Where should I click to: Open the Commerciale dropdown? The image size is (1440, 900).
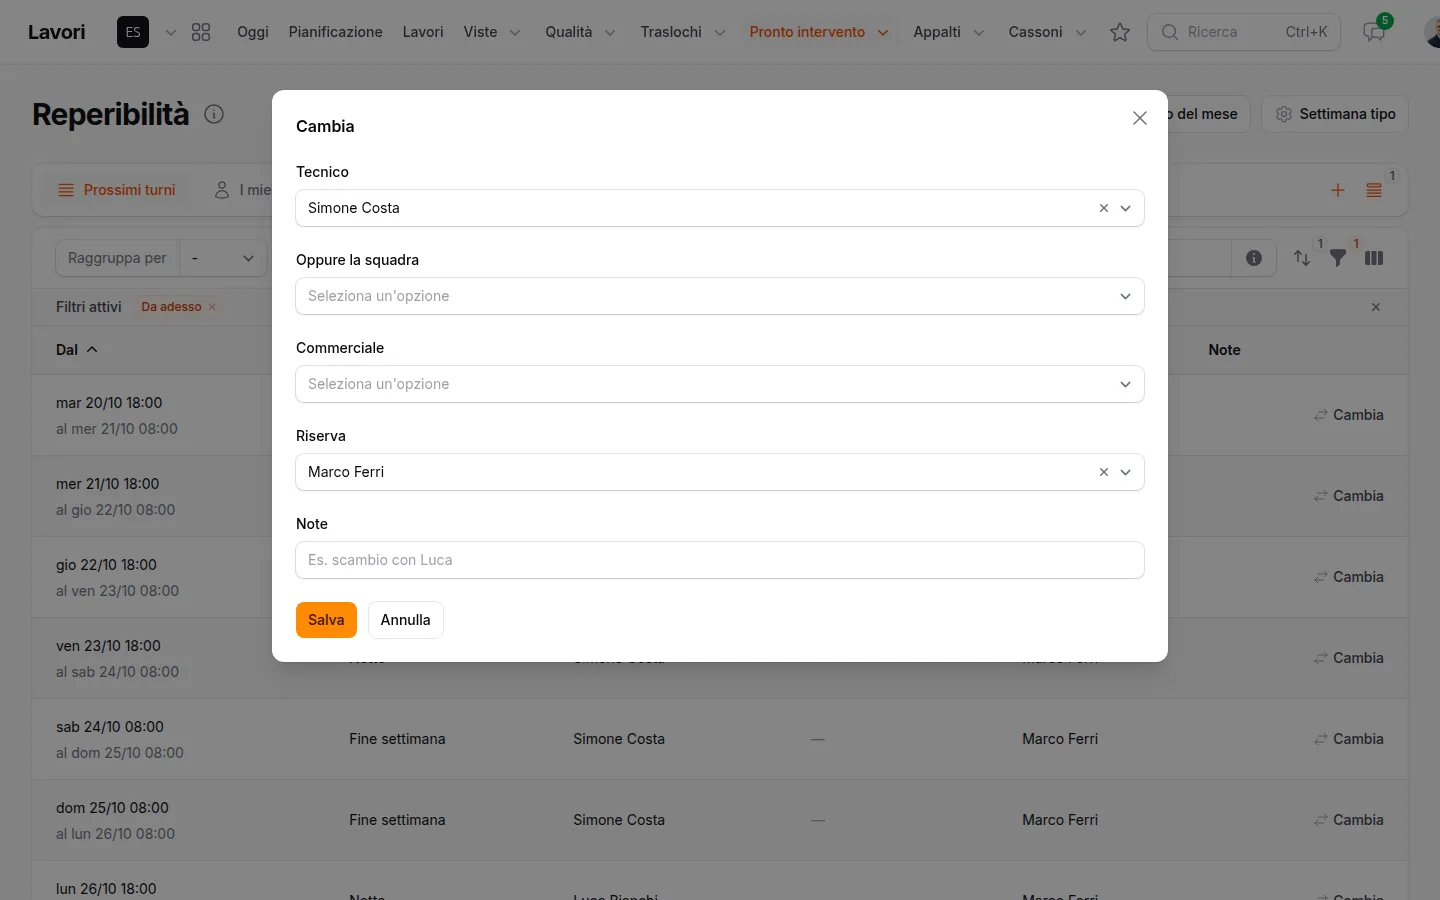(x=720, y=384)
